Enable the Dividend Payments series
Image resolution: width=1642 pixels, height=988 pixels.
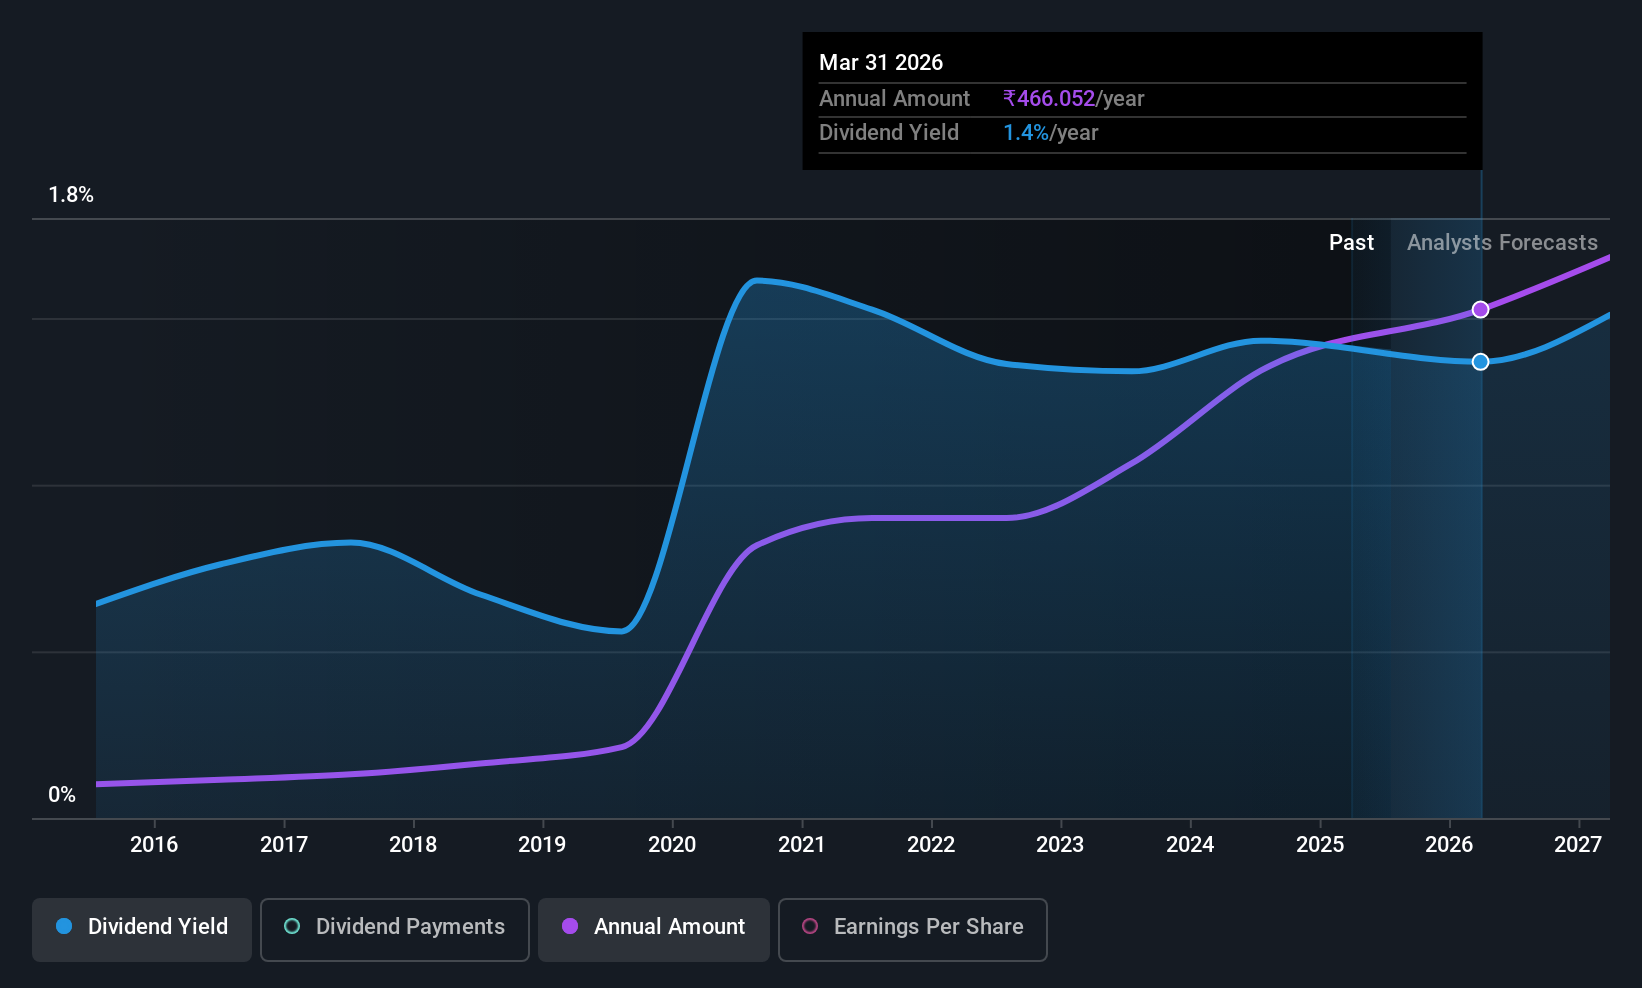[395, 929]
